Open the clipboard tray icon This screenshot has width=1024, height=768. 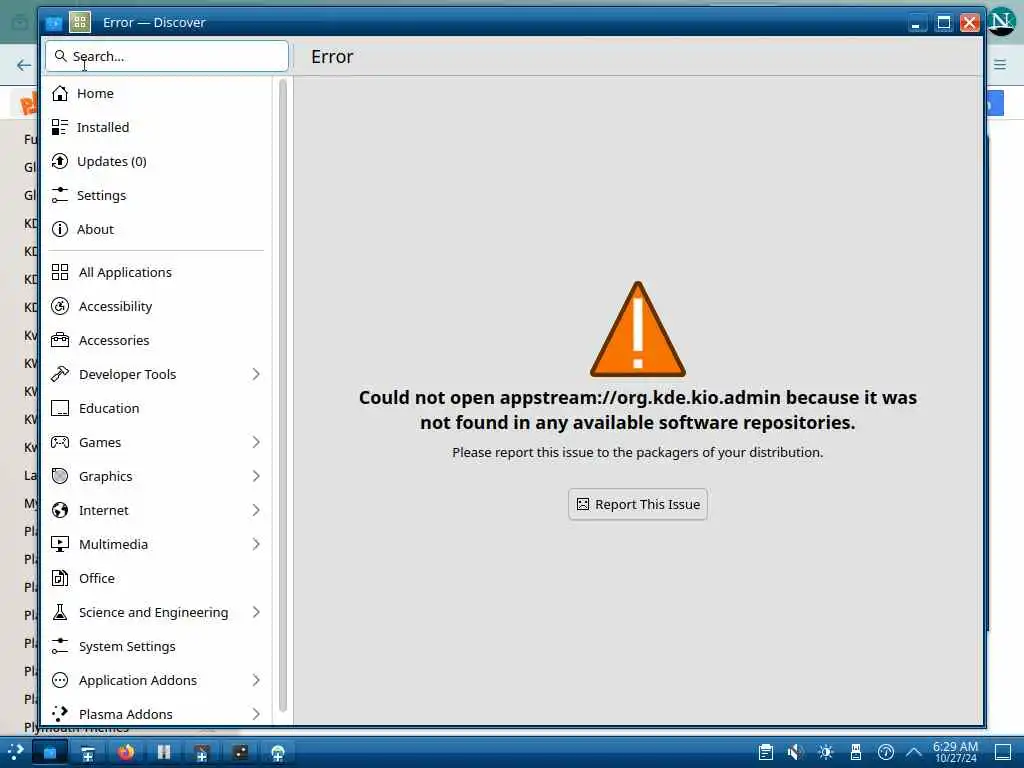point(766,752)
